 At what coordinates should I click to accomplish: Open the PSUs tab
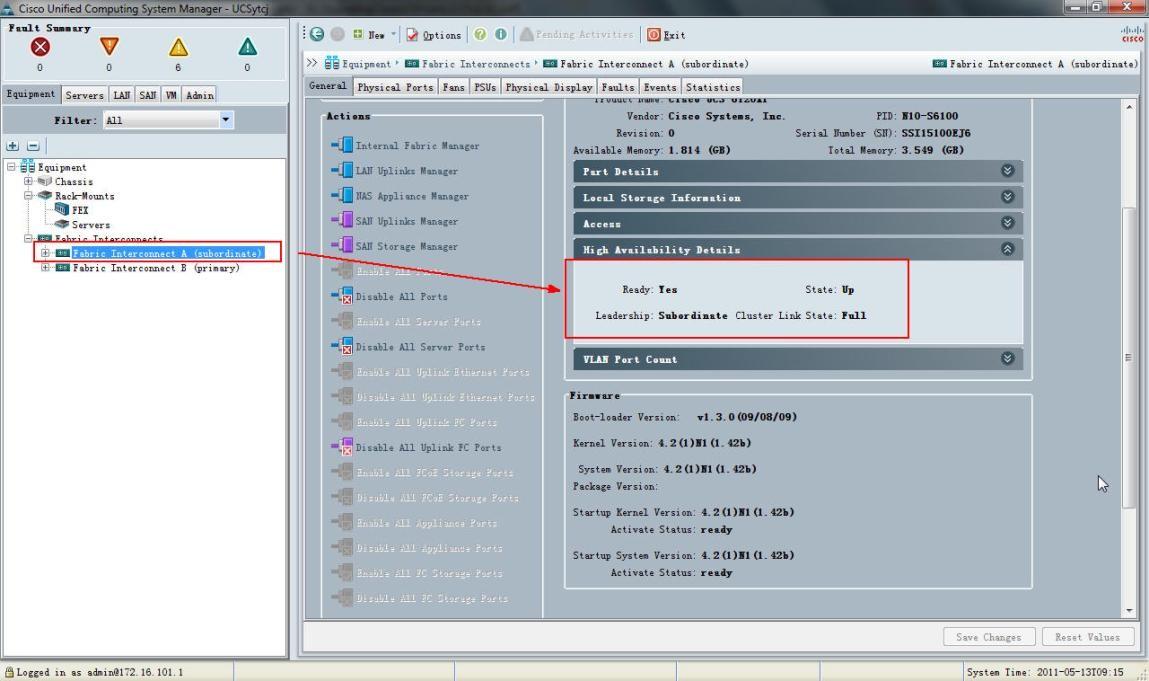click(x=485, y=86)
